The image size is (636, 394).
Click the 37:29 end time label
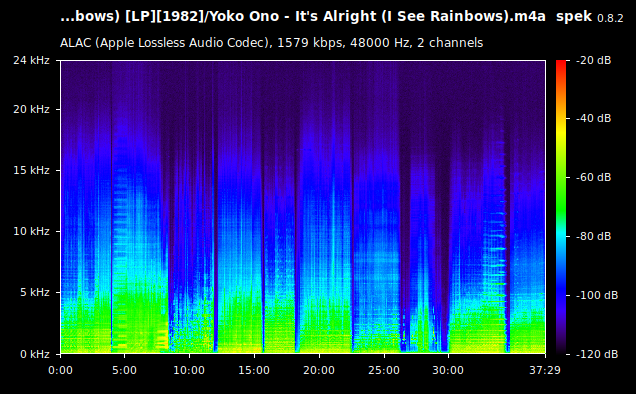click(x=545, y=370)
